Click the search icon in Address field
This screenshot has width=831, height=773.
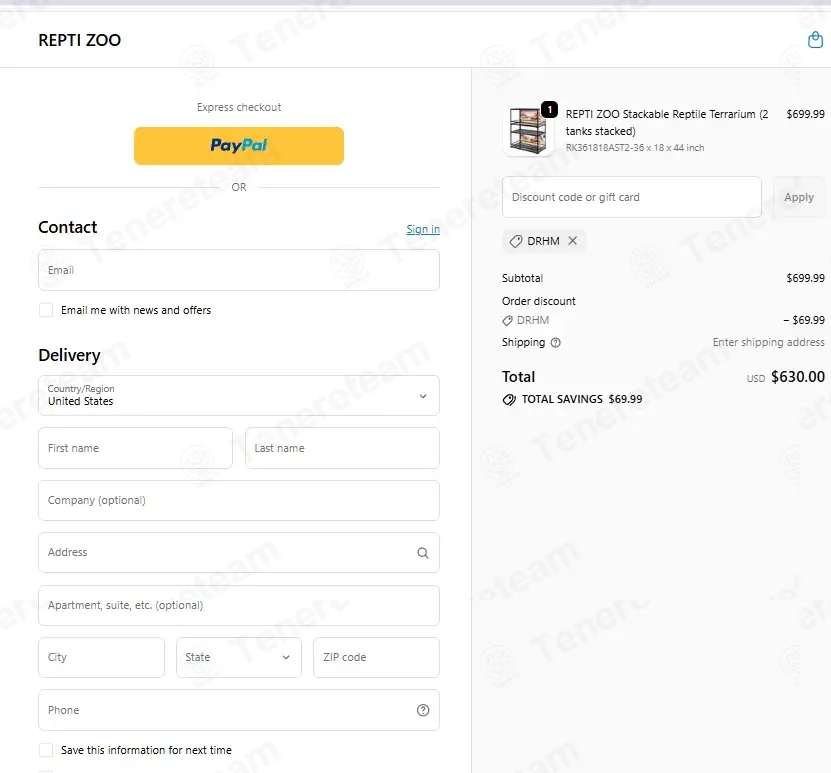click(x=422, y=553)
